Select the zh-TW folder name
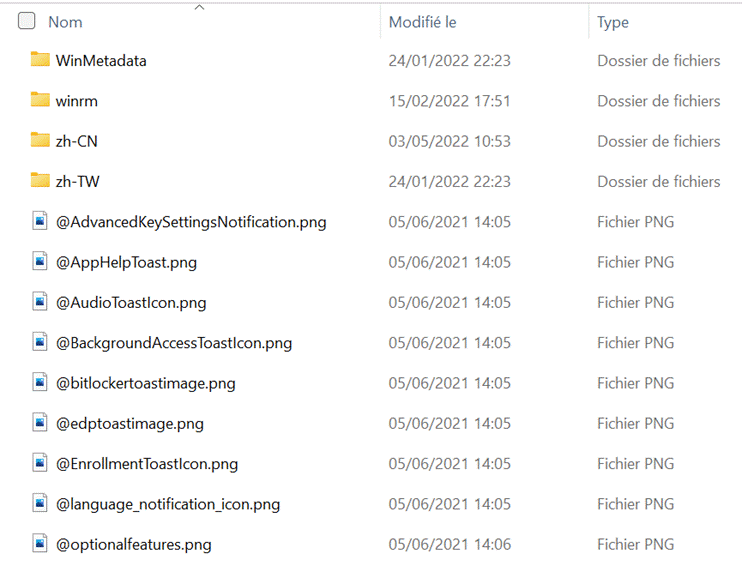 click(x=78, y=181)
